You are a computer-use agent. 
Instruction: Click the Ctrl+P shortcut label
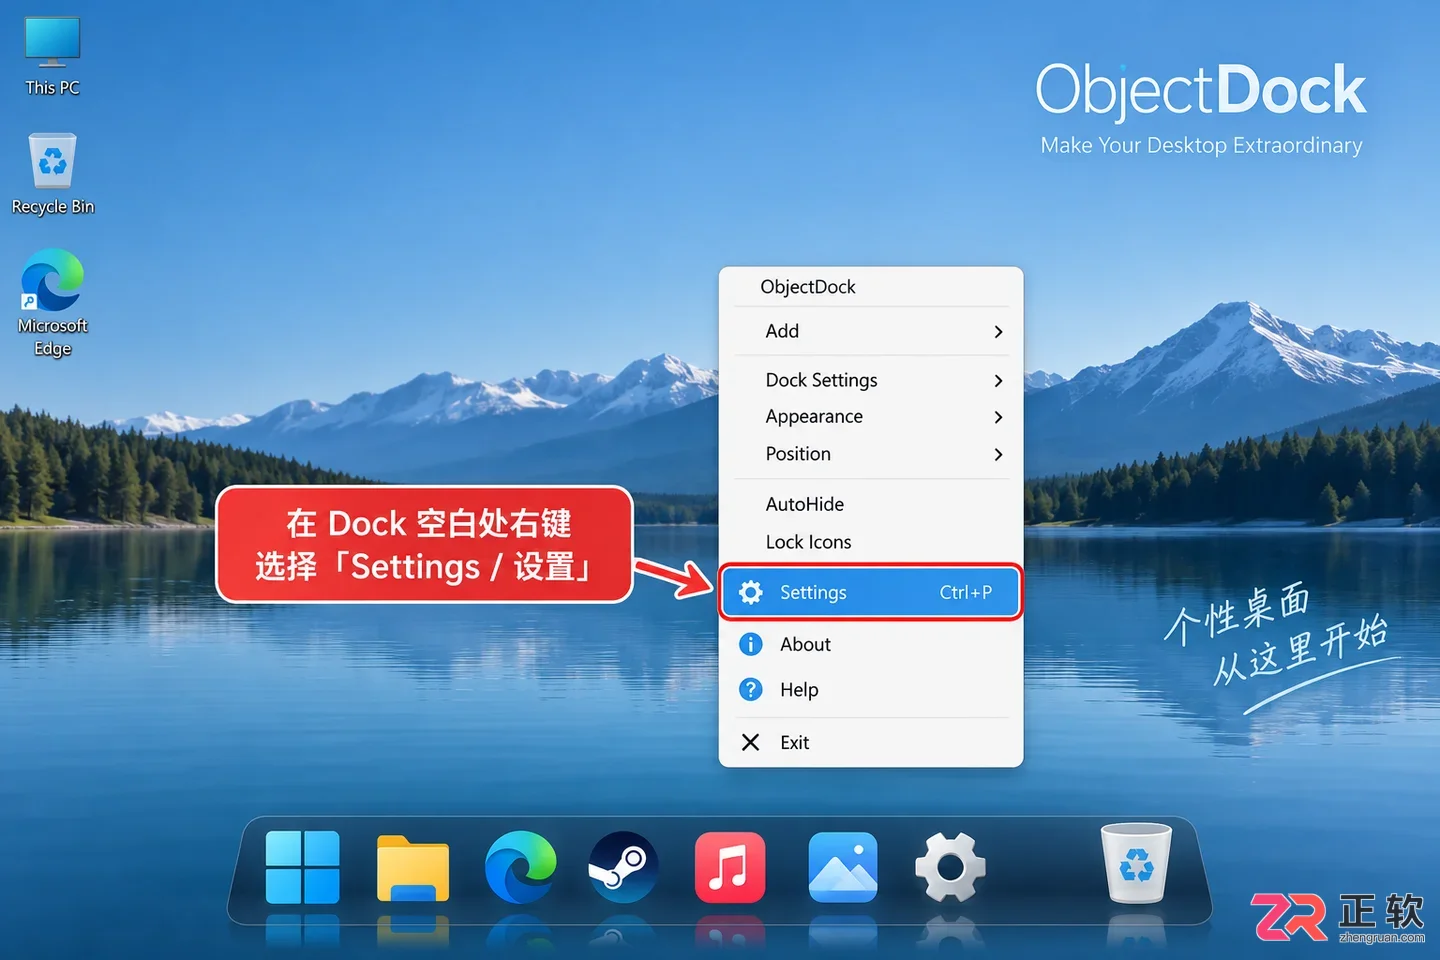coord(966,592)
